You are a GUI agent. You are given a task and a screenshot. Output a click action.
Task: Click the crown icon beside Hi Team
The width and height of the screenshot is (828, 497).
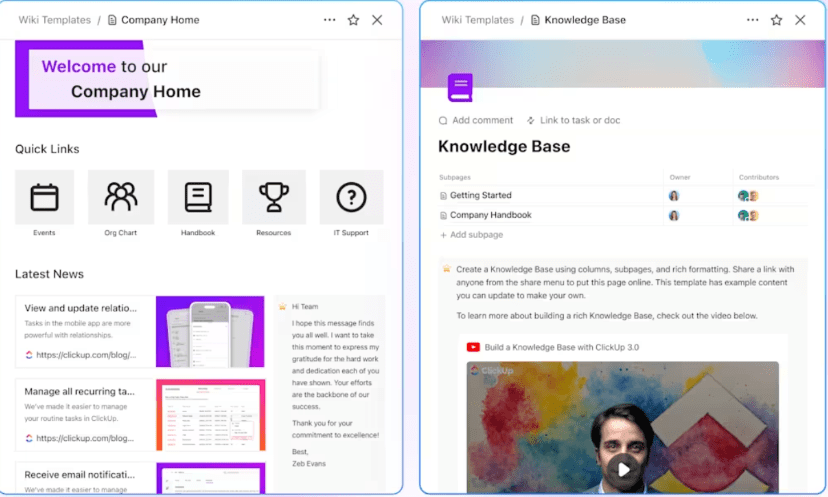tap(283, 306)
